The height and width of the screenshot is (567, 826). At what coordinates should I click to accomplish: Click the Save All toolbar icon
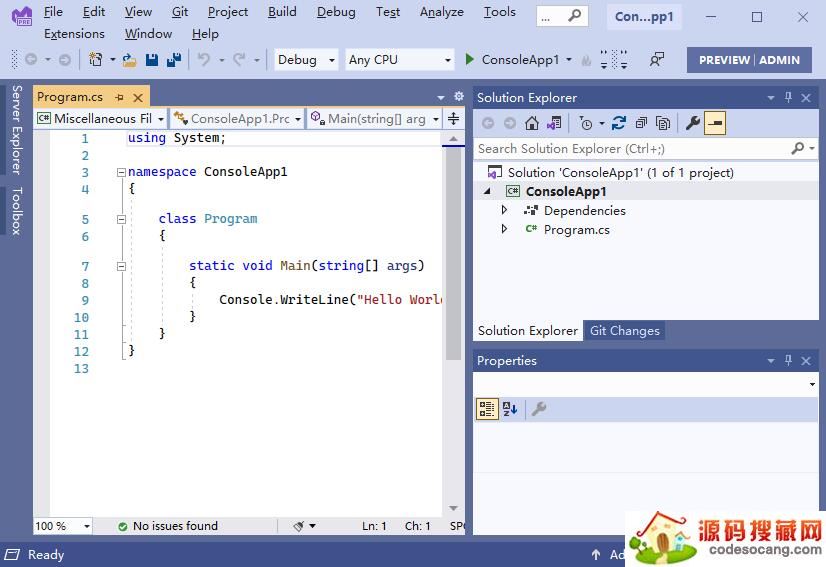click(x=174, y=60)
